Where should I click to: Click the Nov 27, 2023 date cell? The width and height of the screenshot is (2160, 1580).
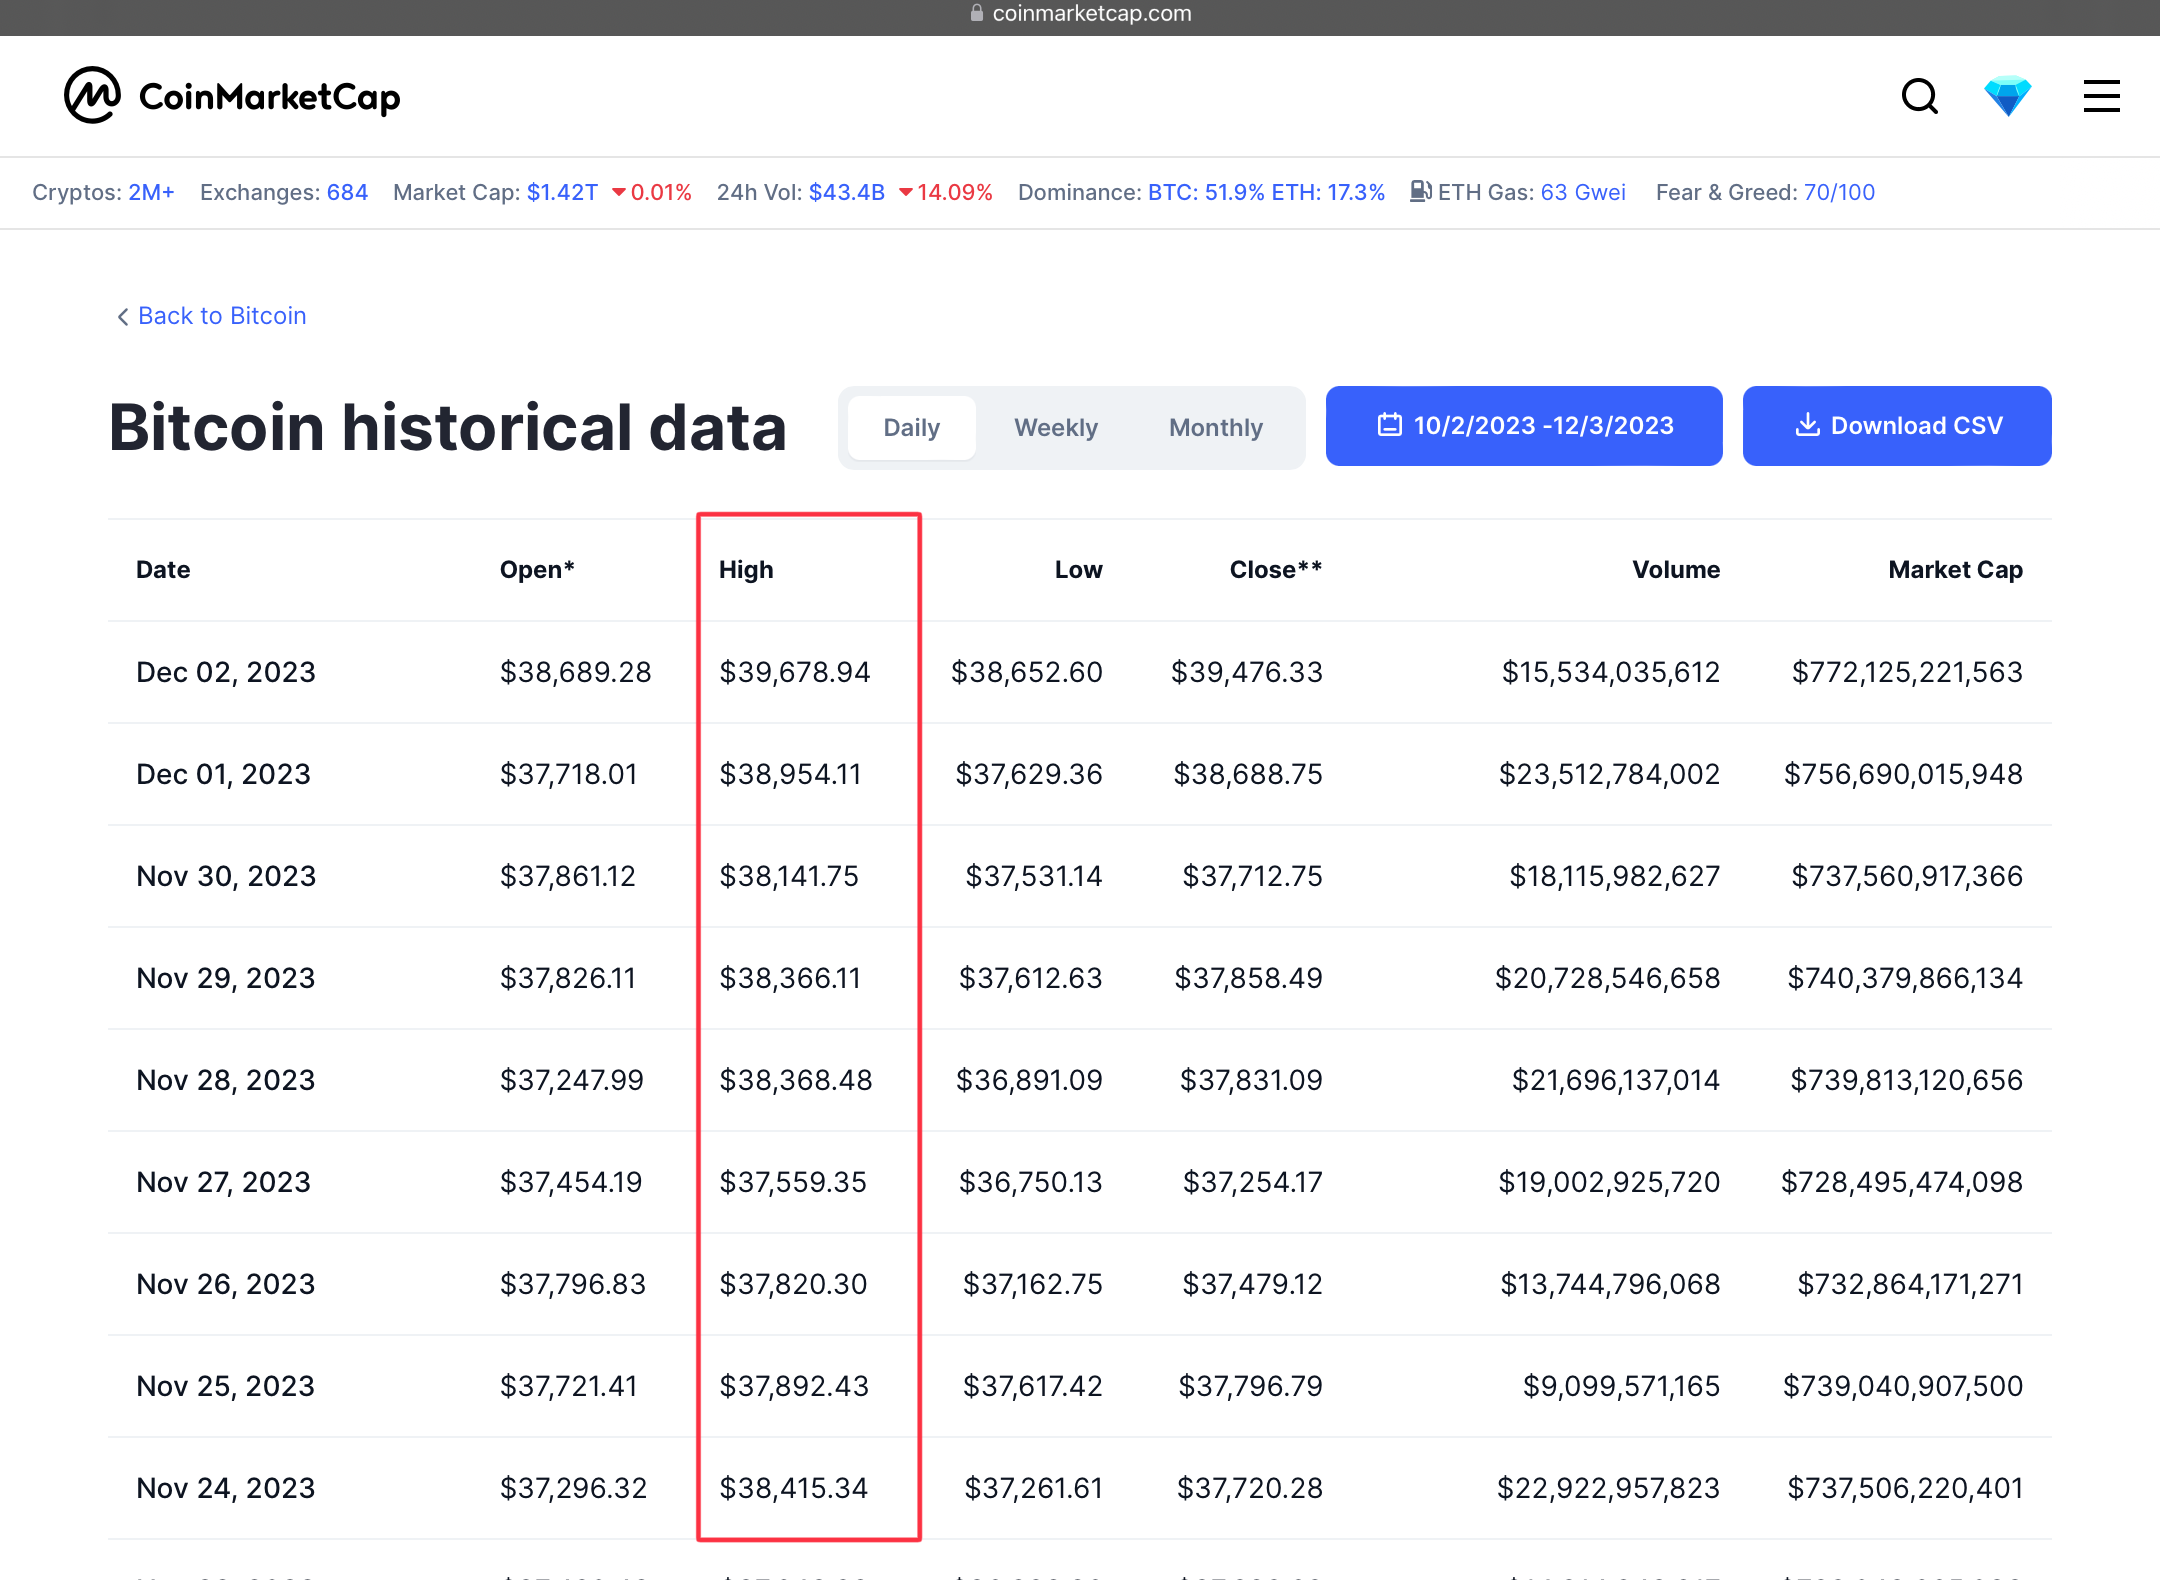tap(224, 1182)
